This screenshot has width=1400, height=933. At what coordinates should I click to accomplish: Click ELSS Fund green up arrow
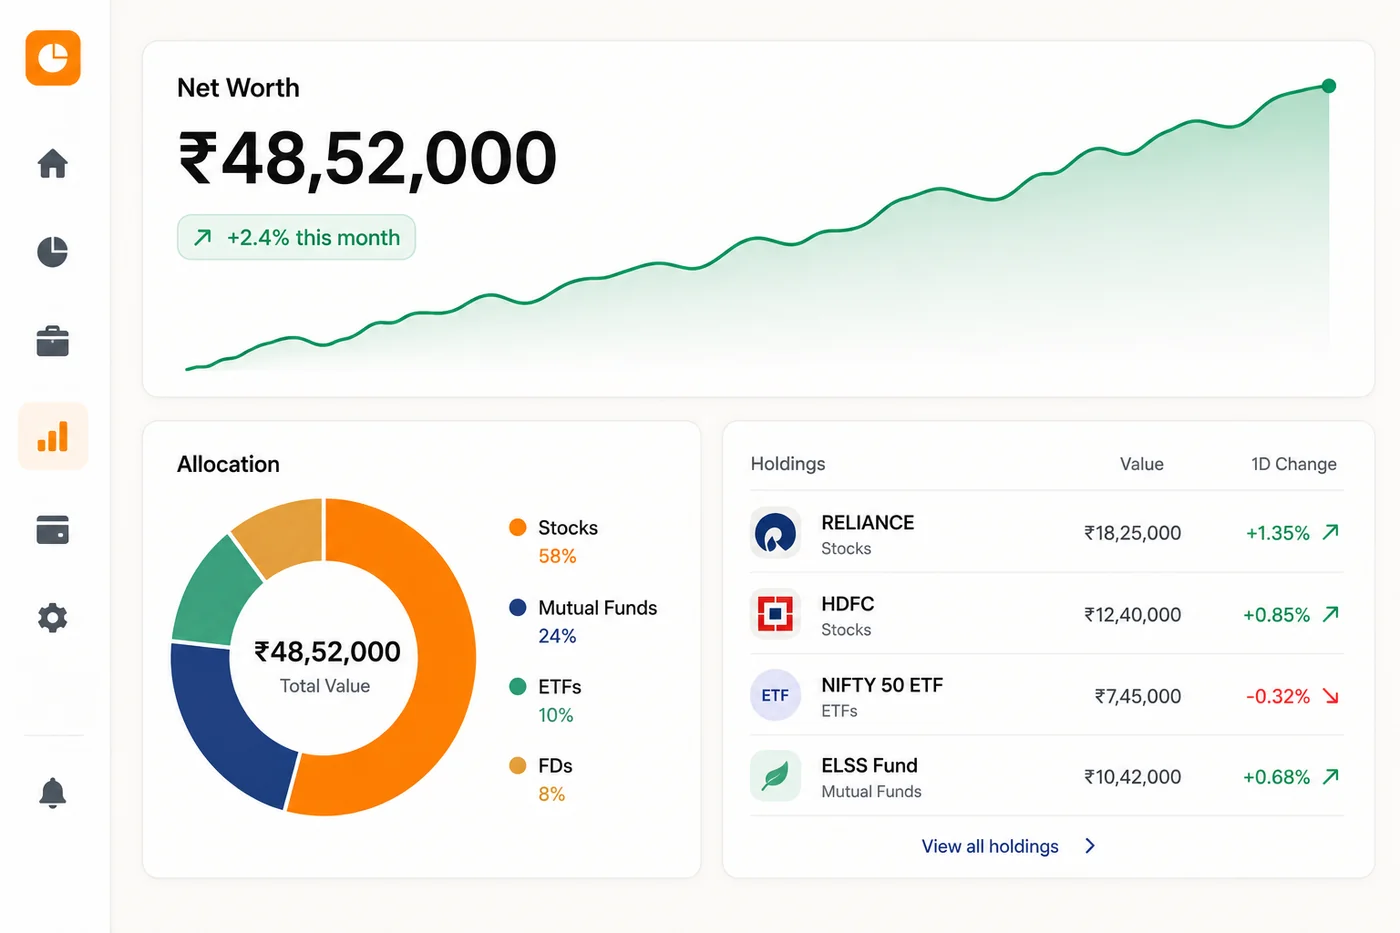coord(1330,776)
